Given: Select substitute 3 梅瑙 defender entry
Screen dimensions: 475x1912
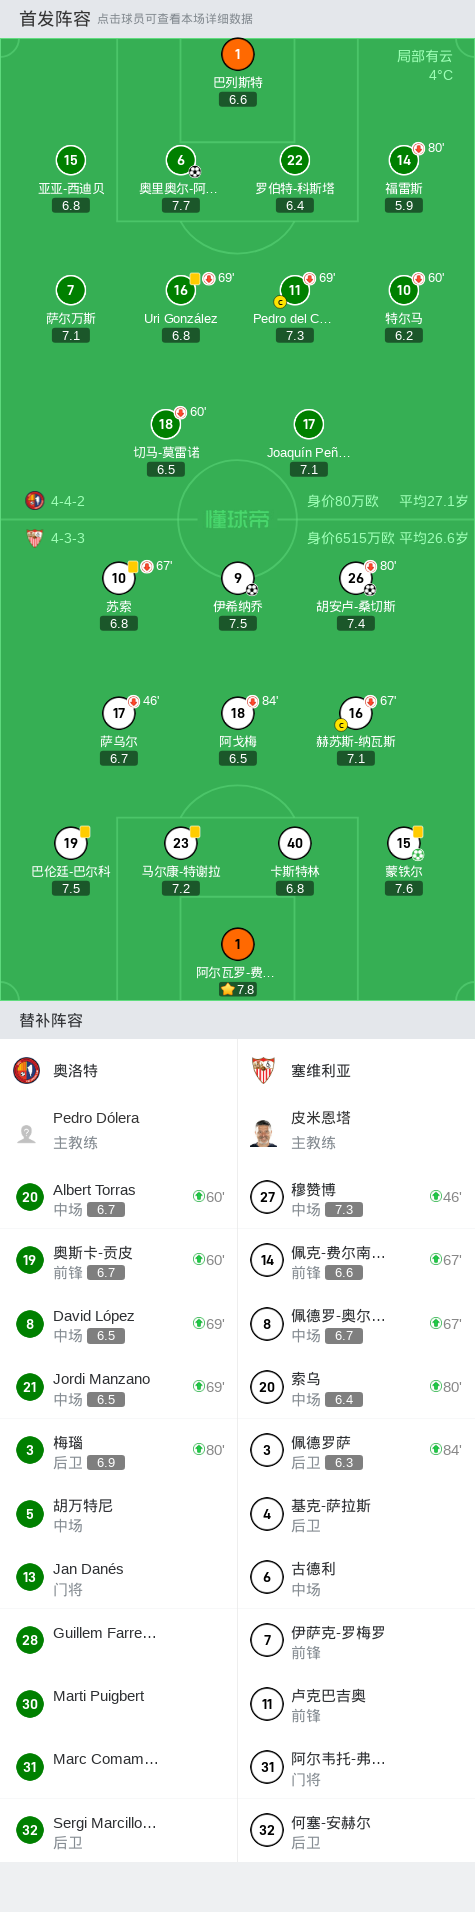Looking at the screenshot, I should click(119, 1450).
